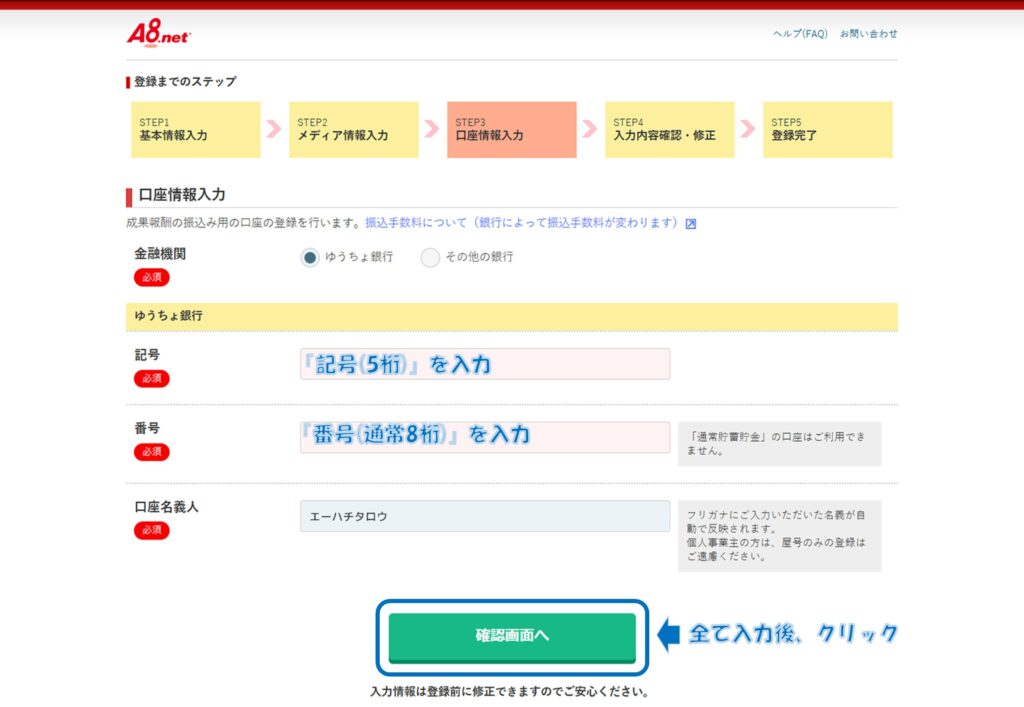This screenshot has height=707, width=1024.
Task: Open the ヘルプ(FAQ) link
Action: point(800,34)
